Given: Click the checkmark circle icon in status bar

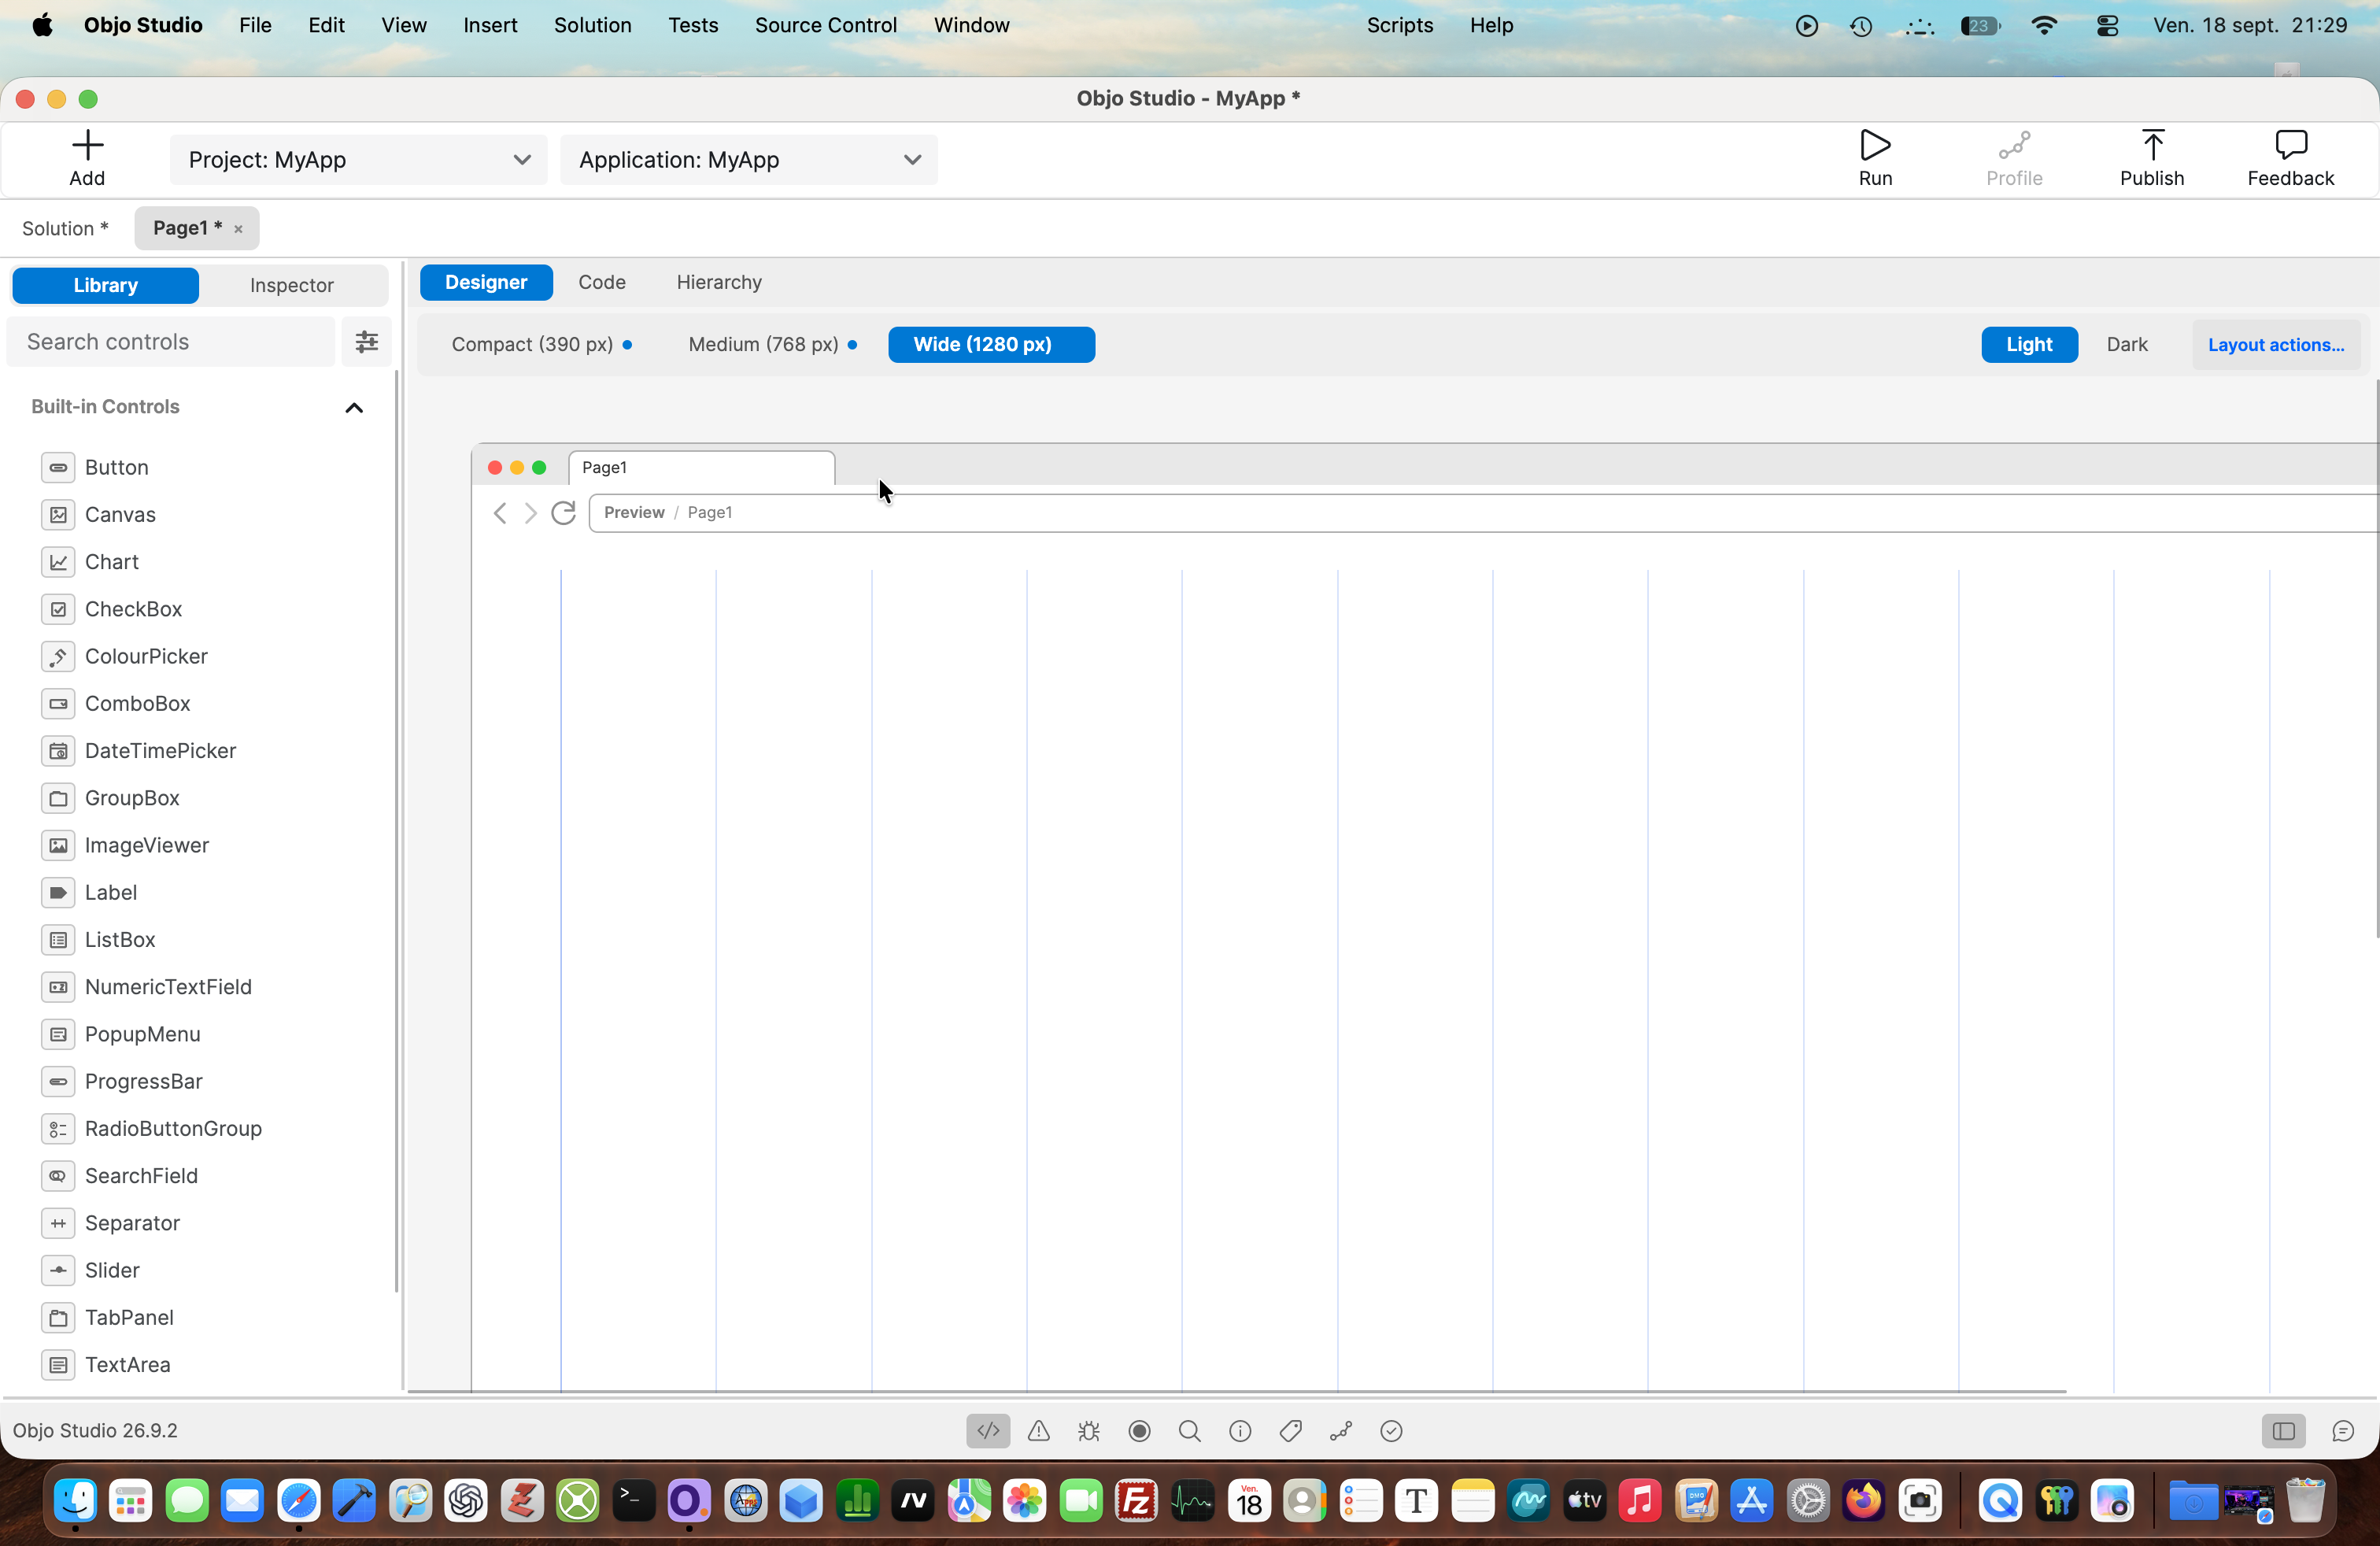Looking at the screenshot, I should [x=1391, y=1430].
